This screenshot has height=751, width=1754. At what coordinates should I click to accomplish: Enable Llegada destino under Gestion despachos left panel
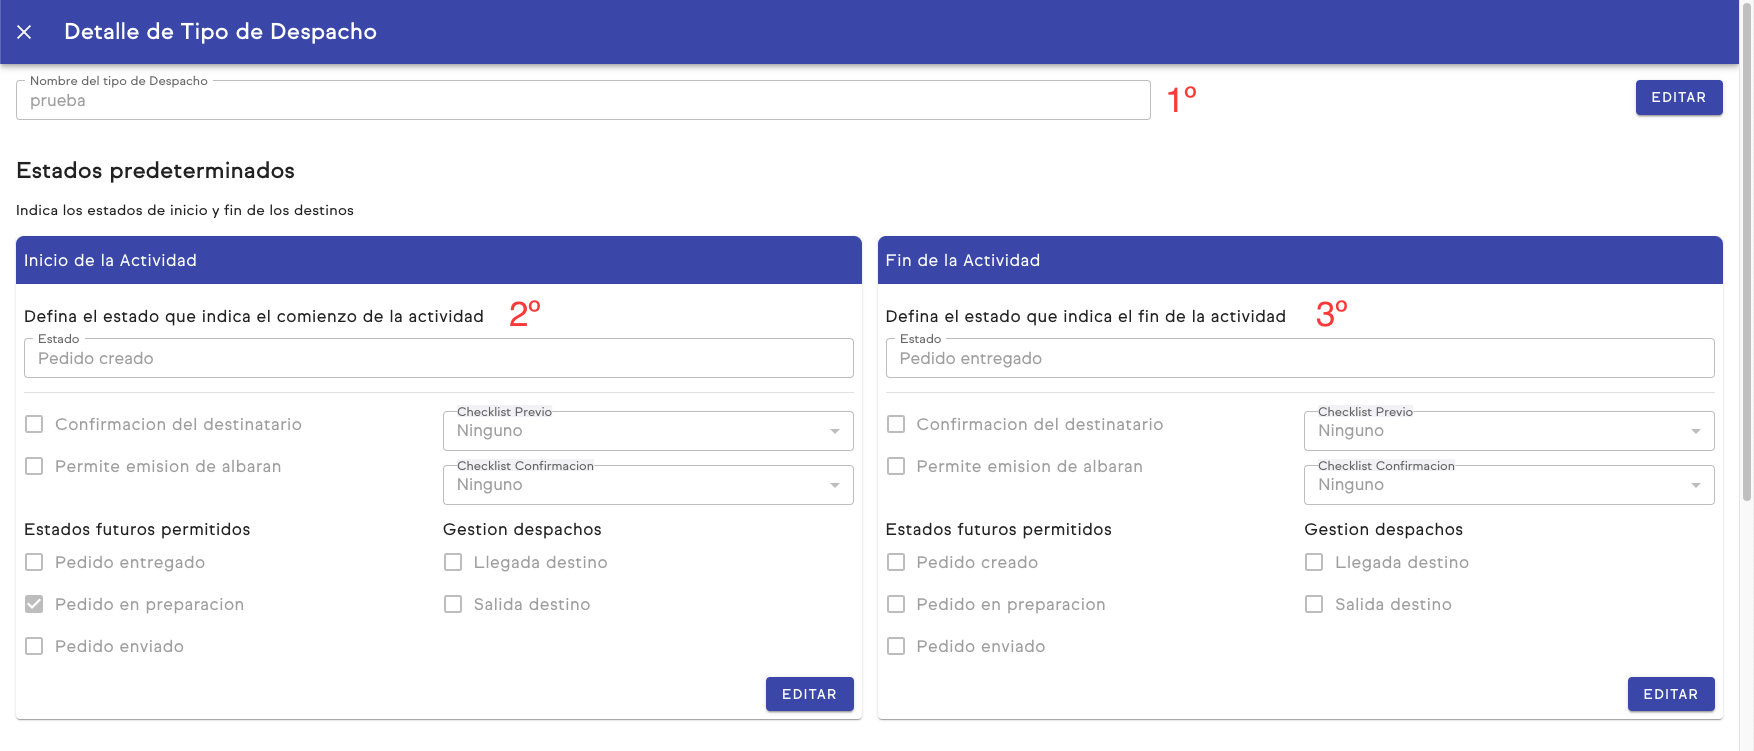452,562
